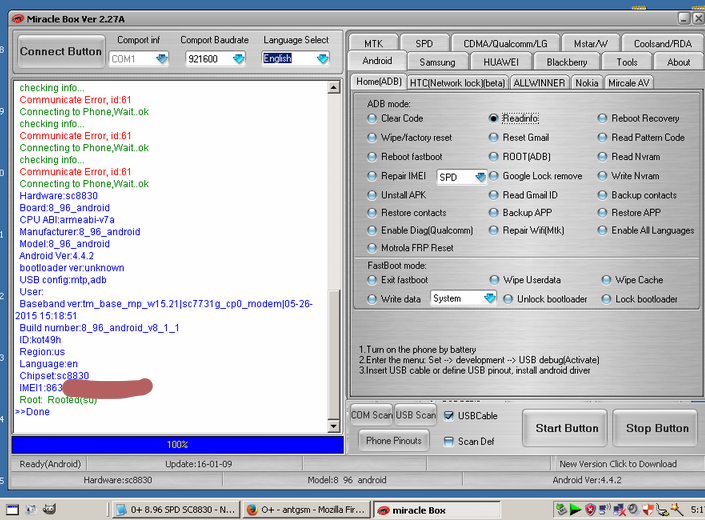This screenshot has height=520, width=705.
Task: Click the USB Scan button
Action: point(415,415)
